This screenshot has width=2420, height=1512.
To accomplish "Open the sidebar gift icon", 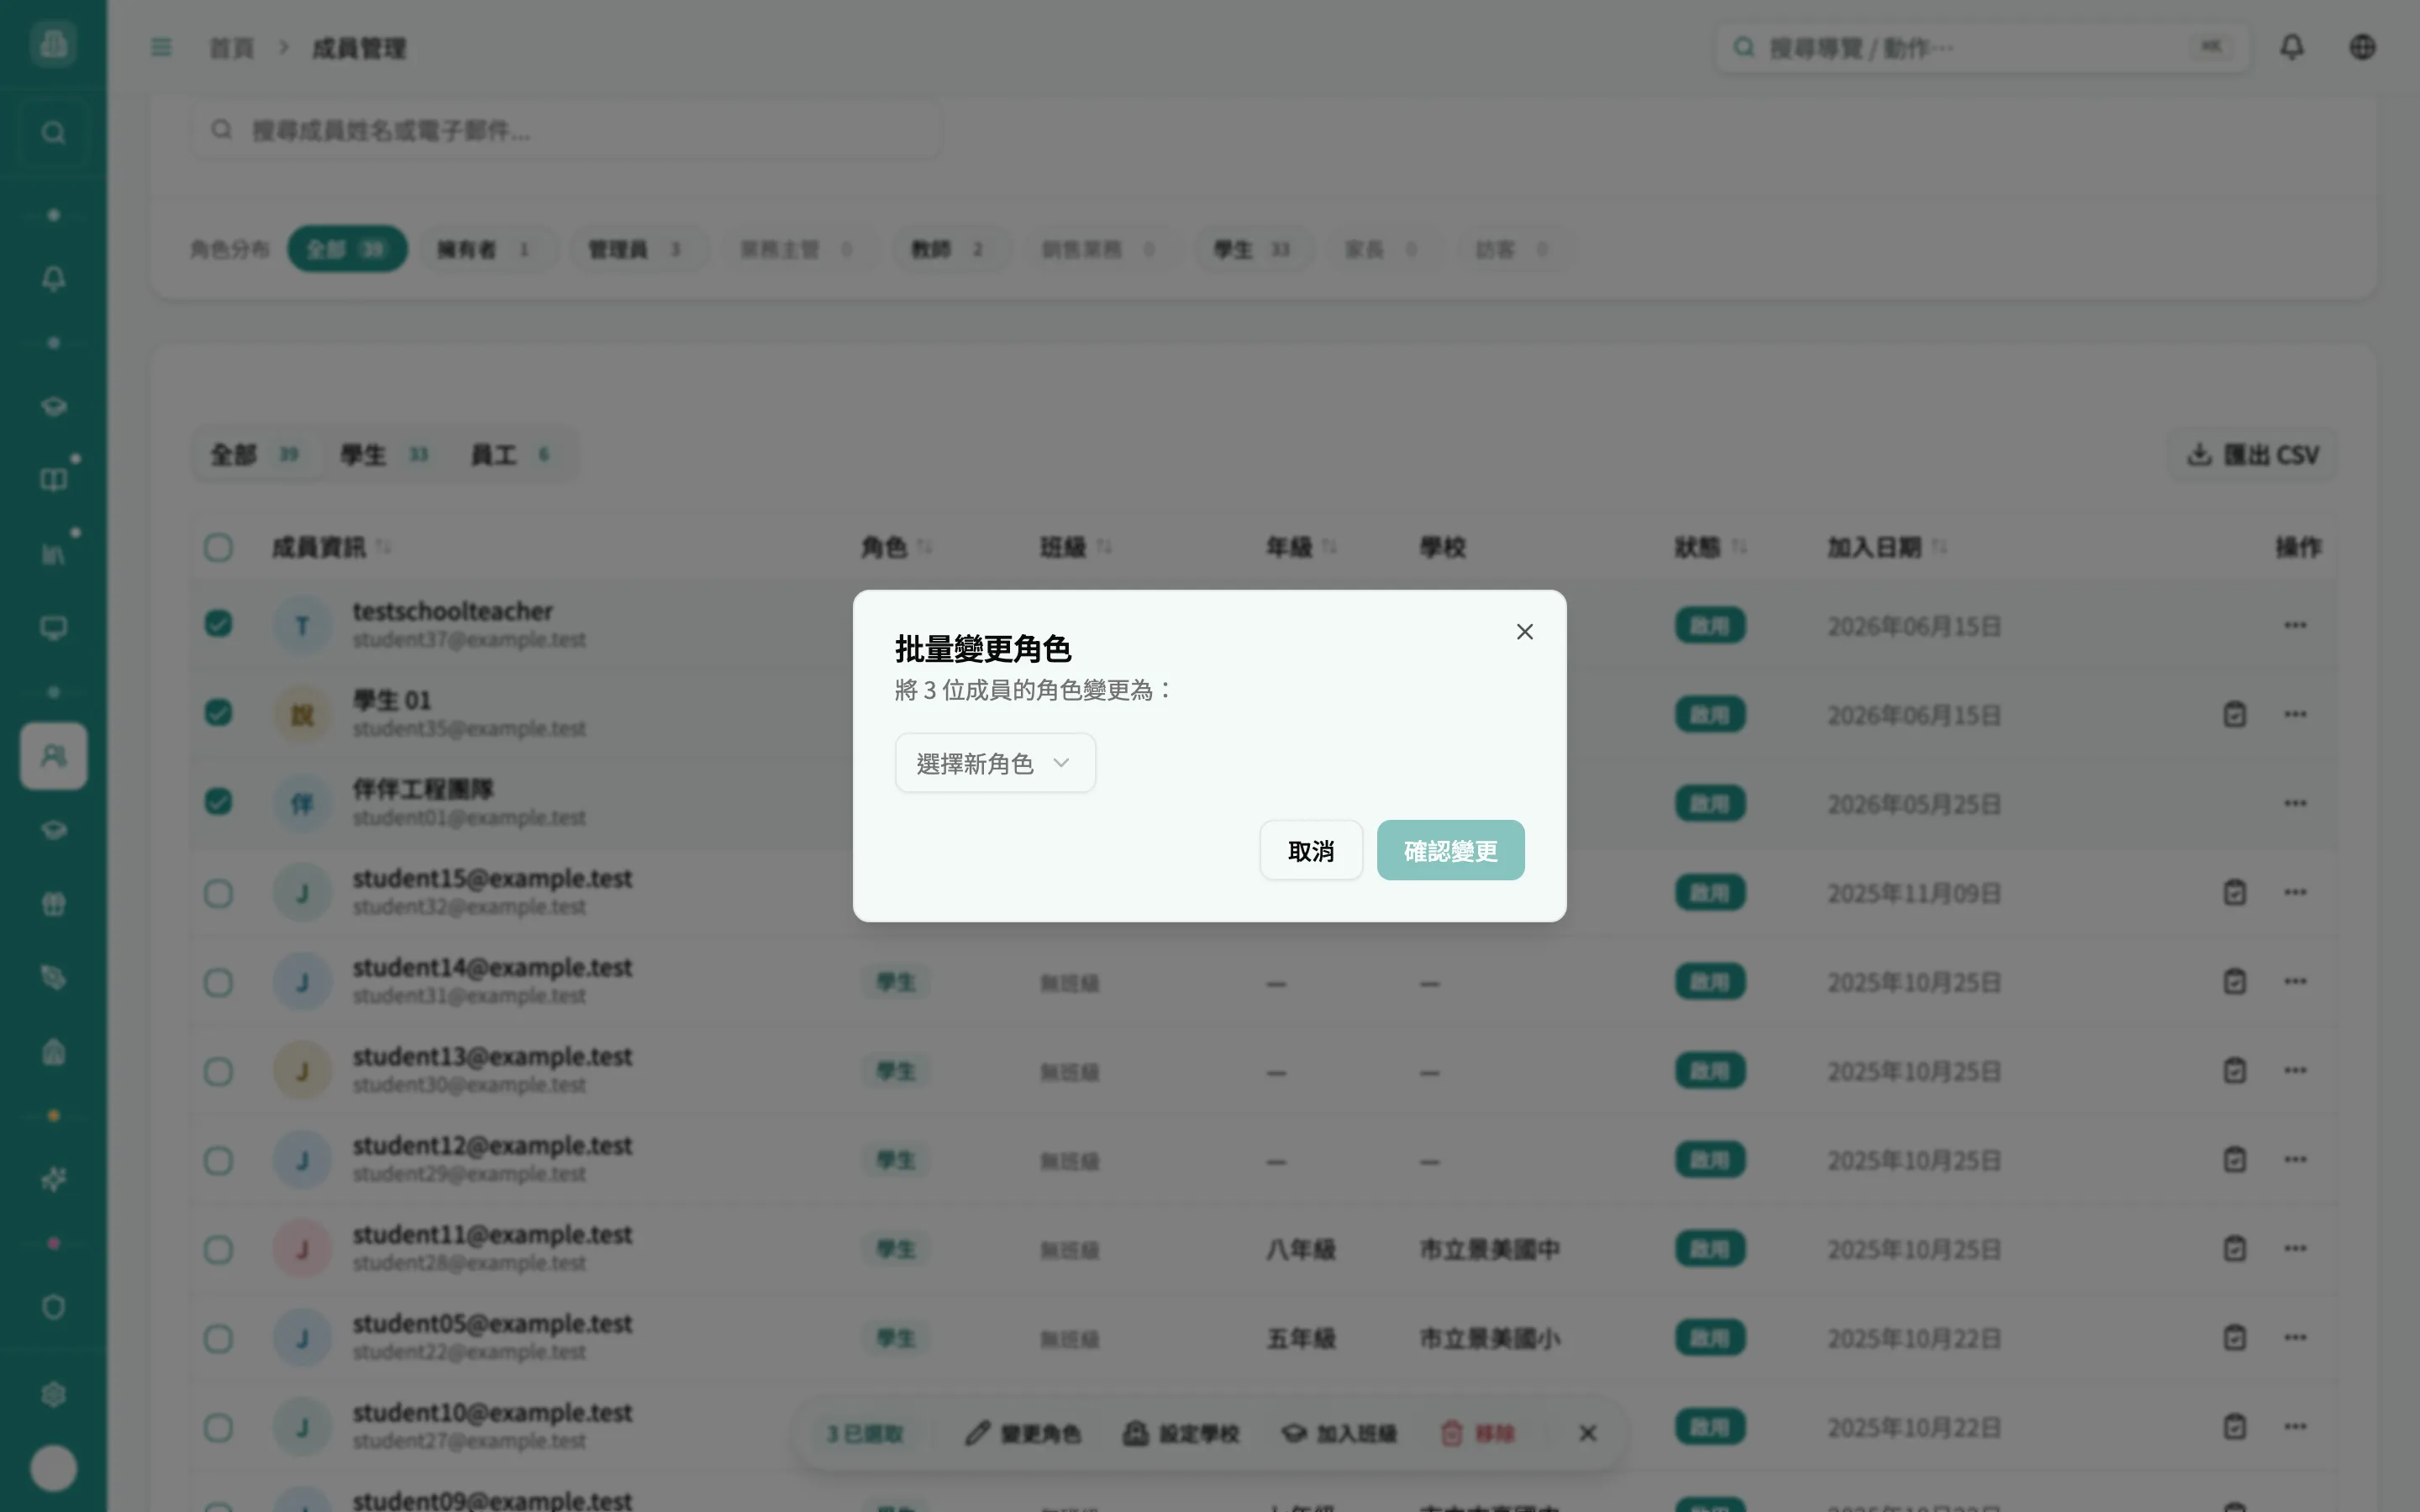I will point(53,904).
